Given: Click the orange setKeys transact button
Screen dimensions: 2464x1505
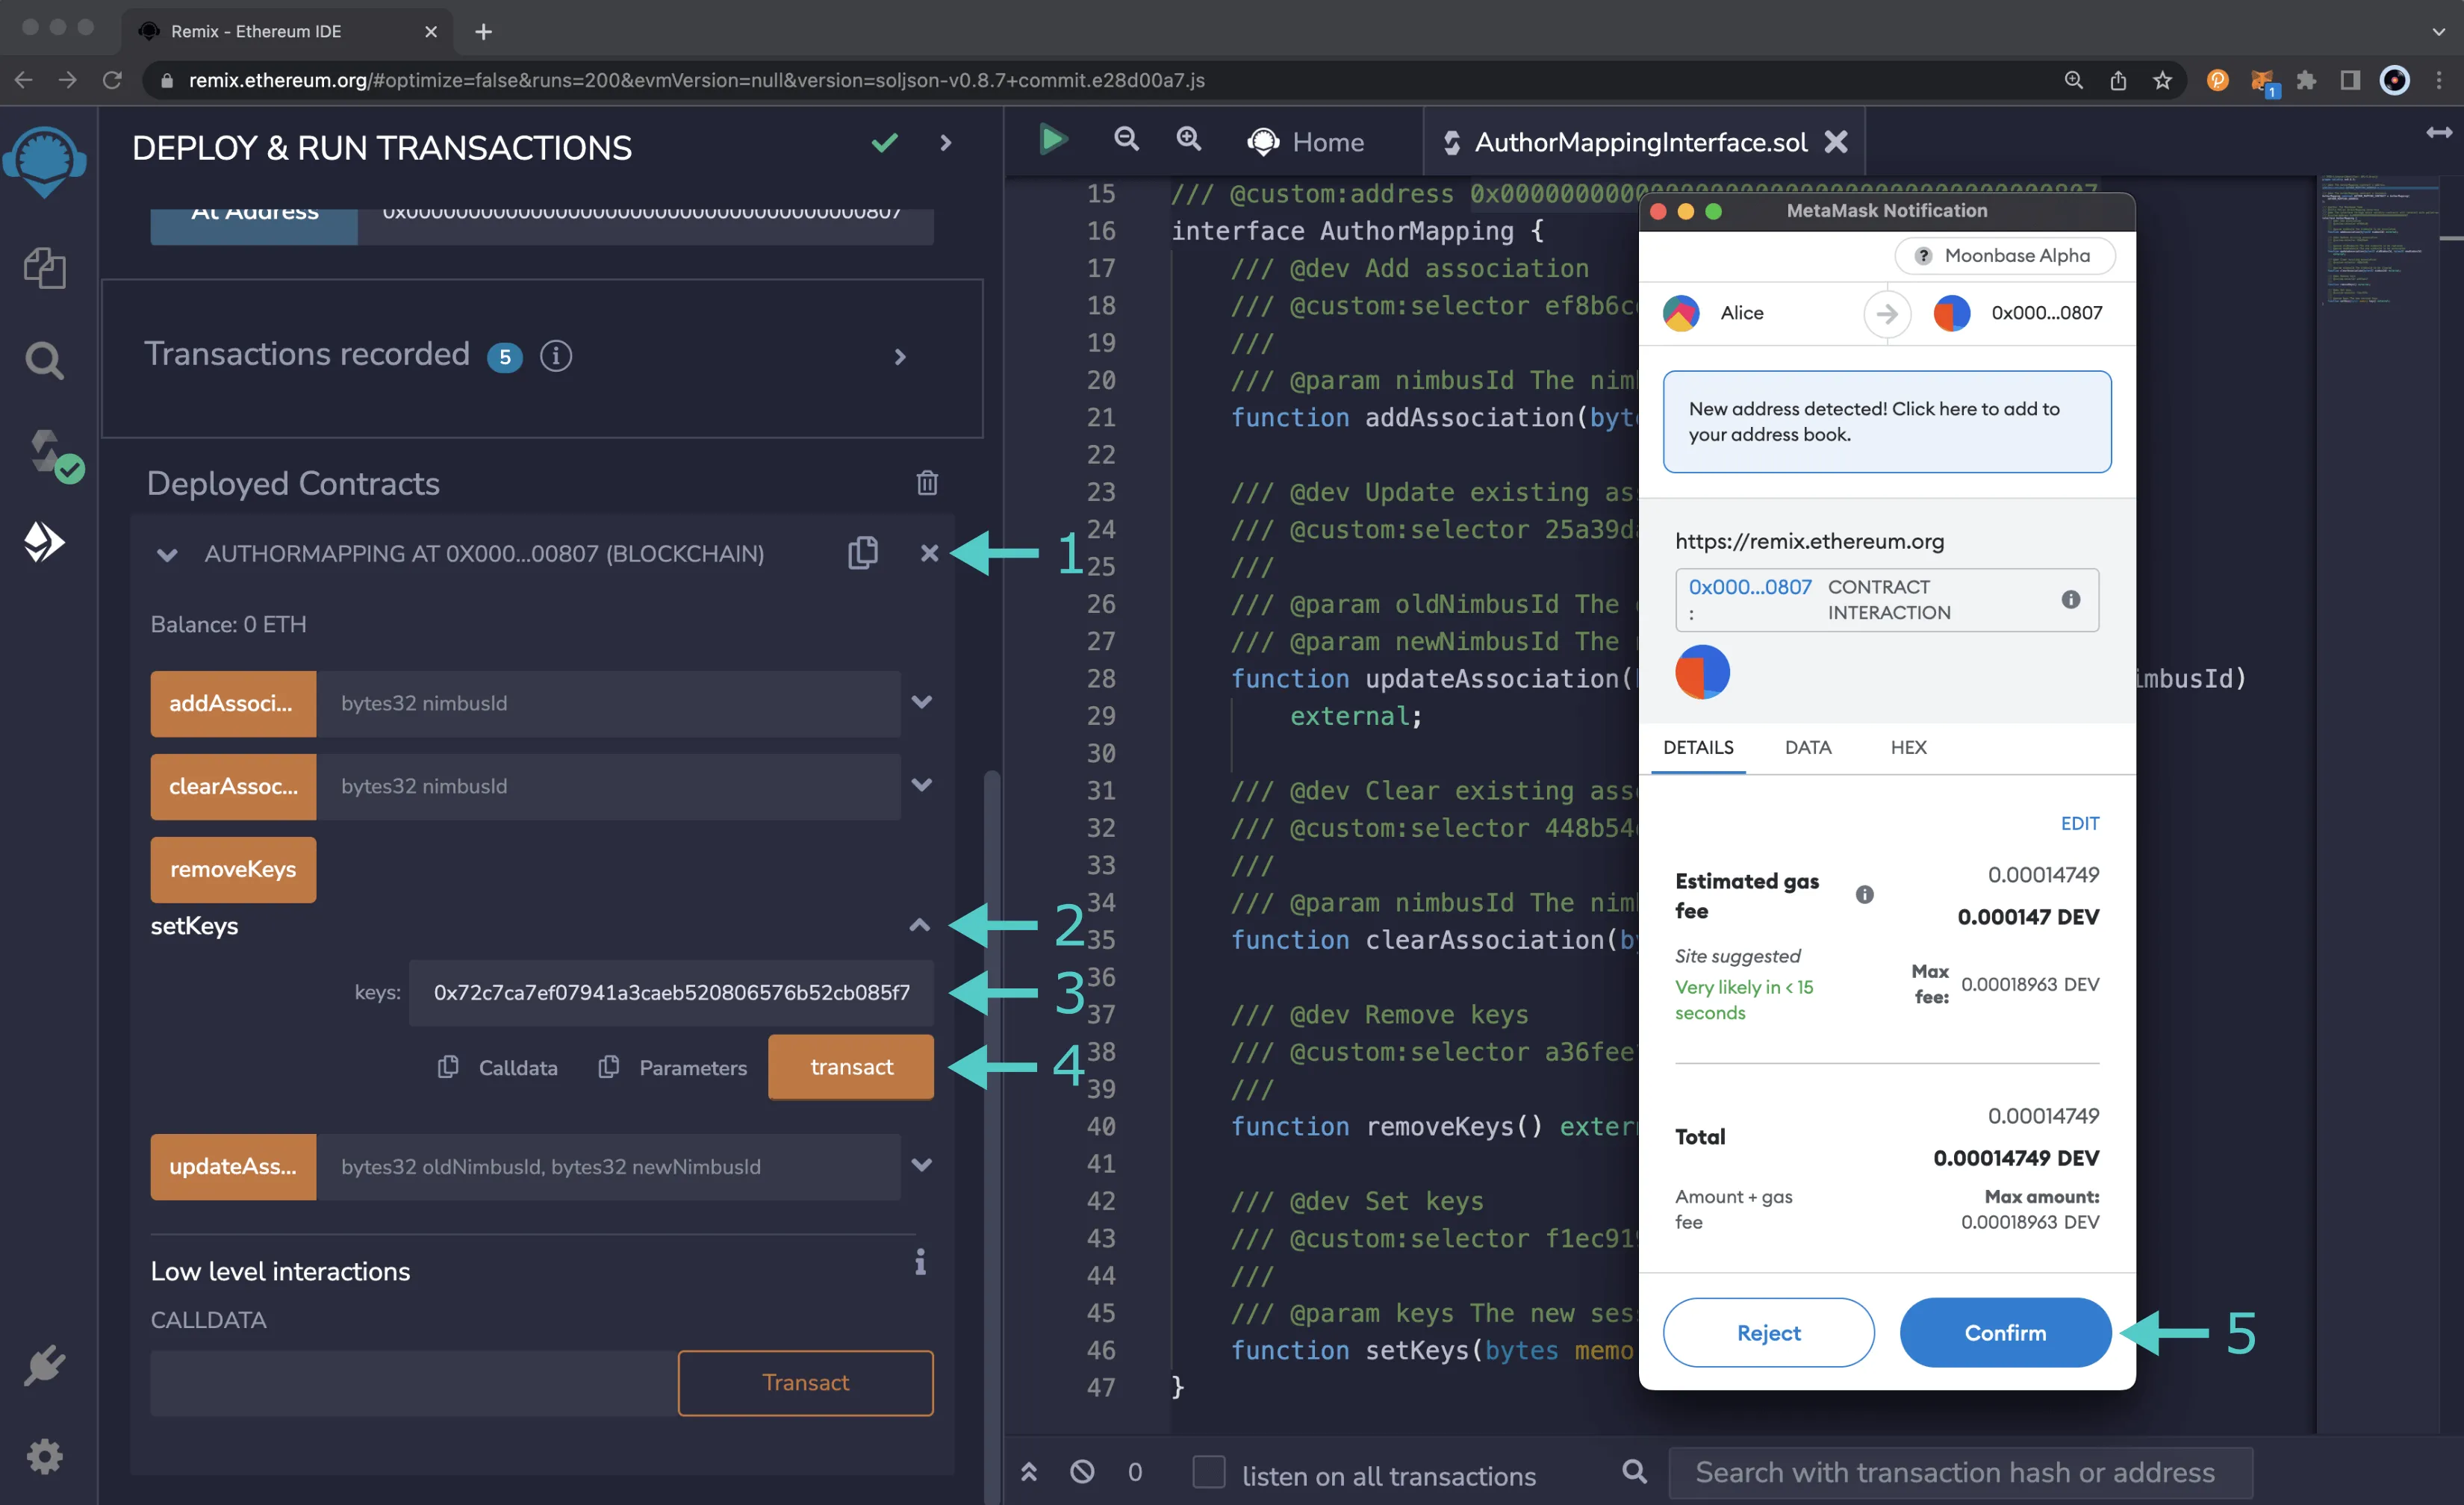Looking at the screenshot, I should [851, 1067].
